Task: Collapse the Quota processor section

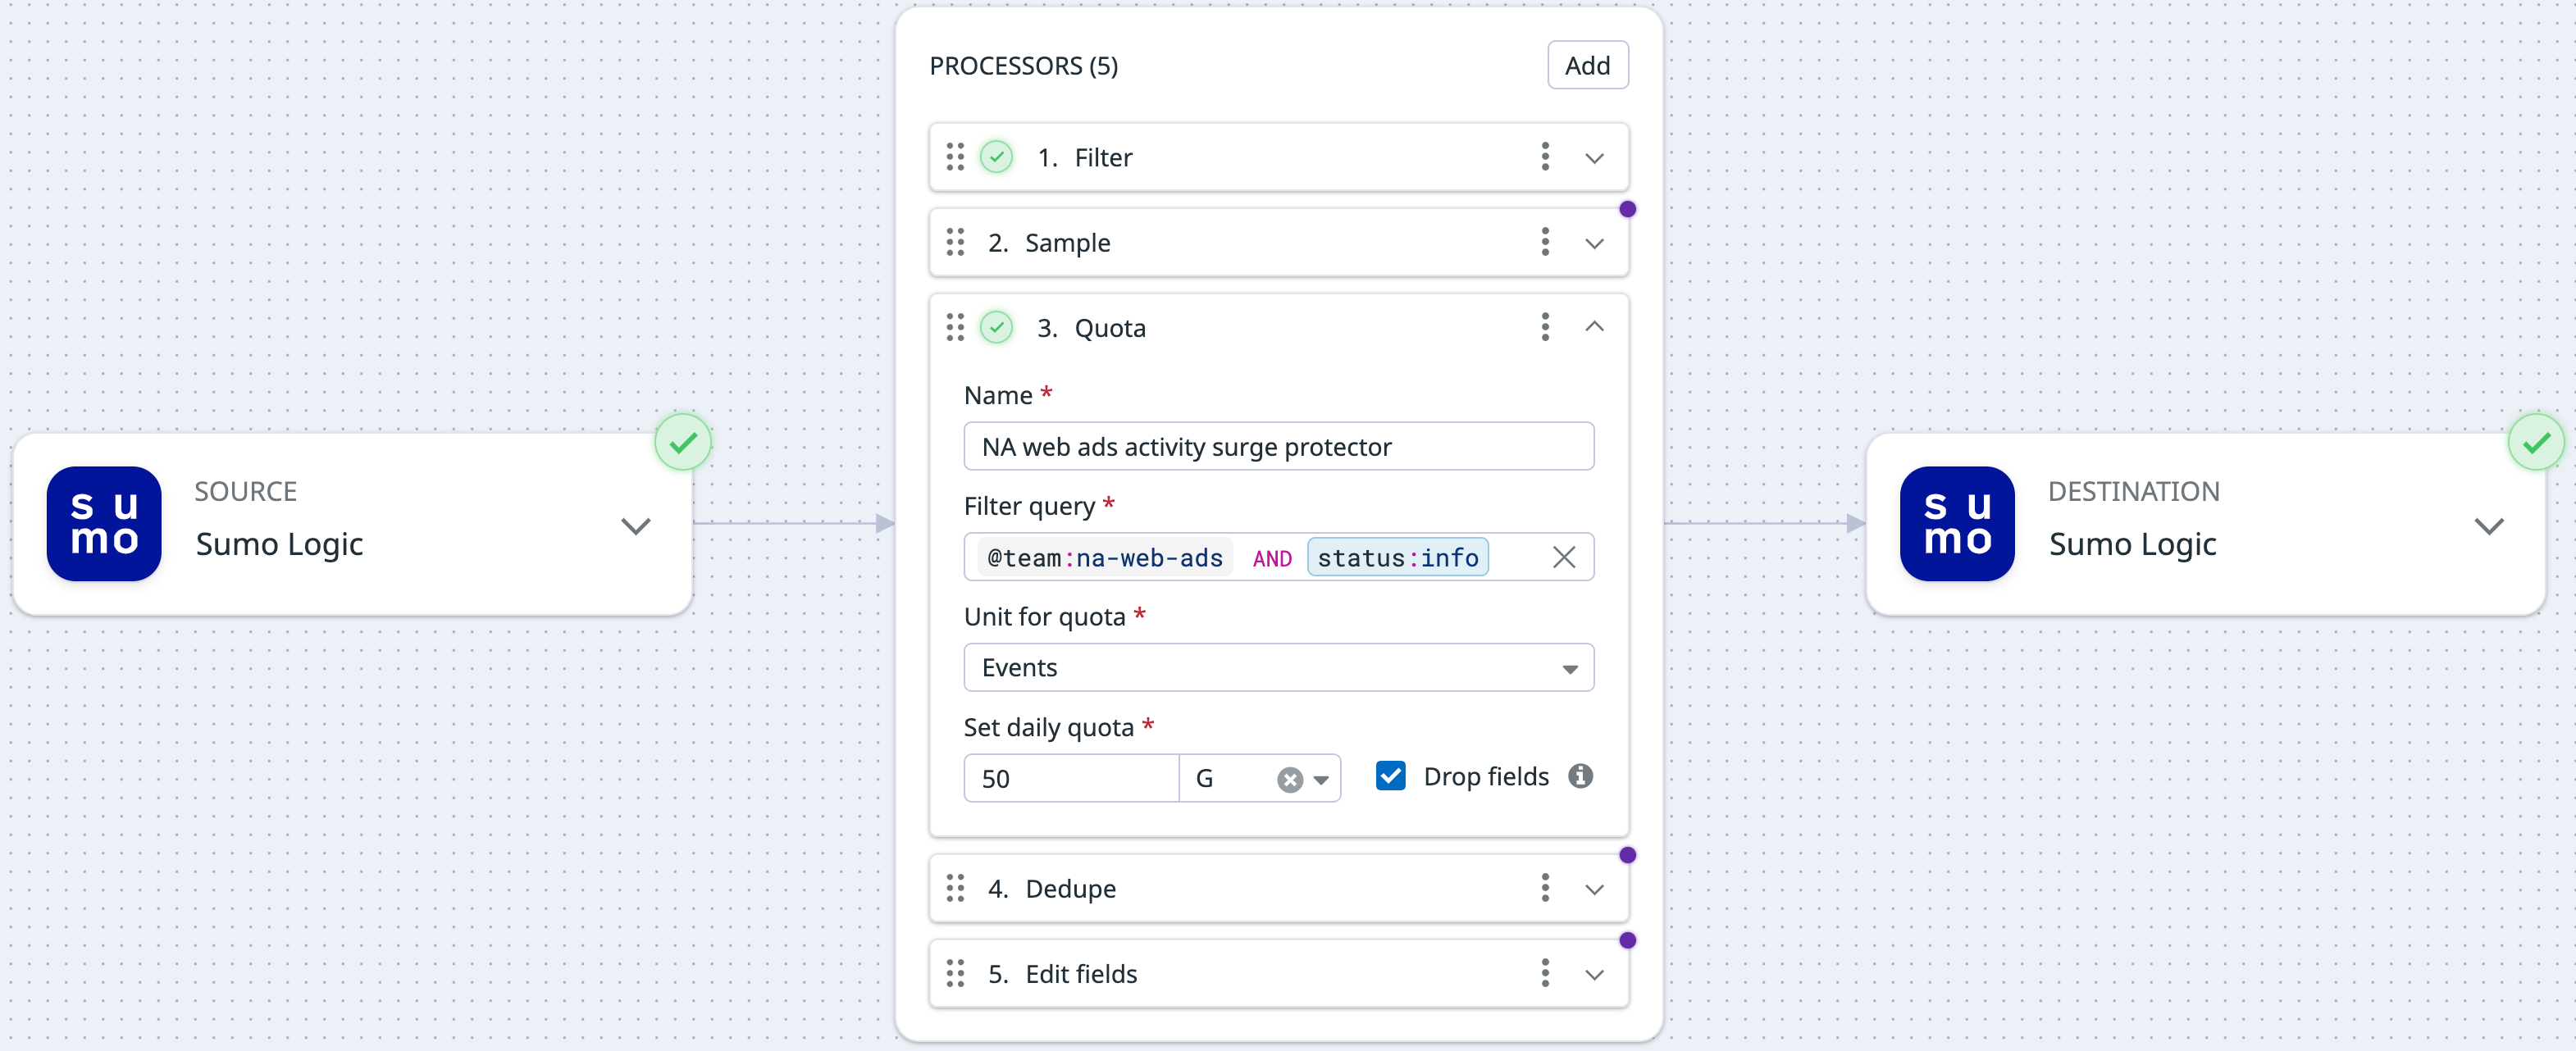Action: pyautogui.click(x=1594, y=327)
